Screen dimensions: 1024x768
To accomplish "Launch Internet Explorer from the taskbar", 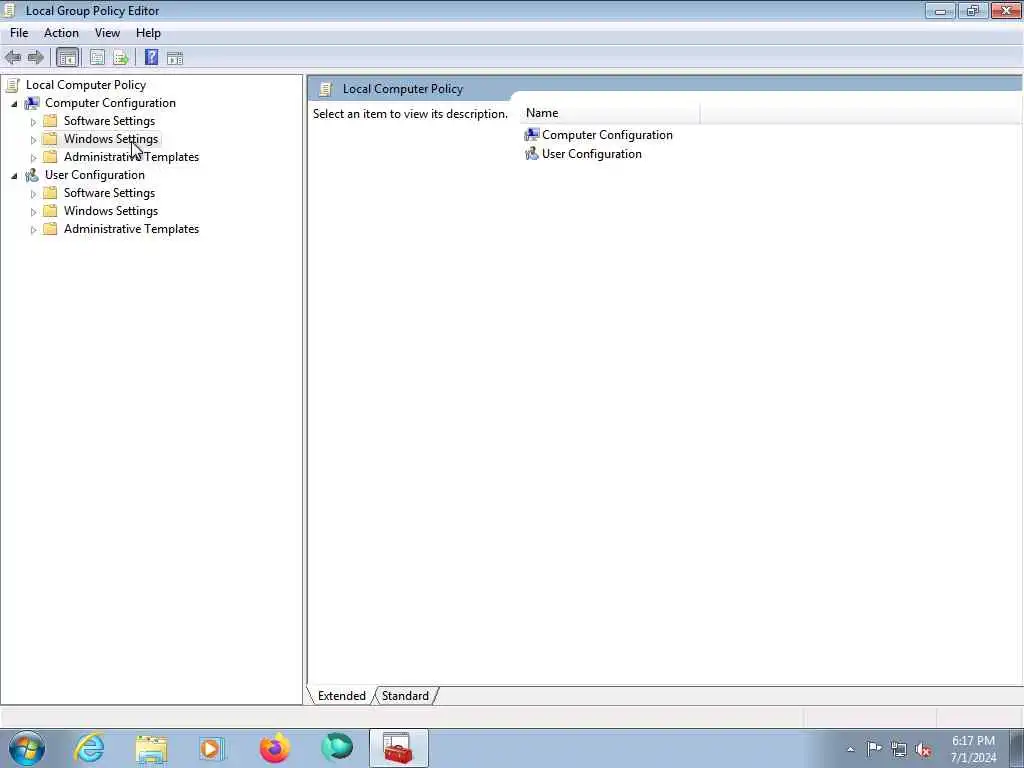I will point(89,748).
